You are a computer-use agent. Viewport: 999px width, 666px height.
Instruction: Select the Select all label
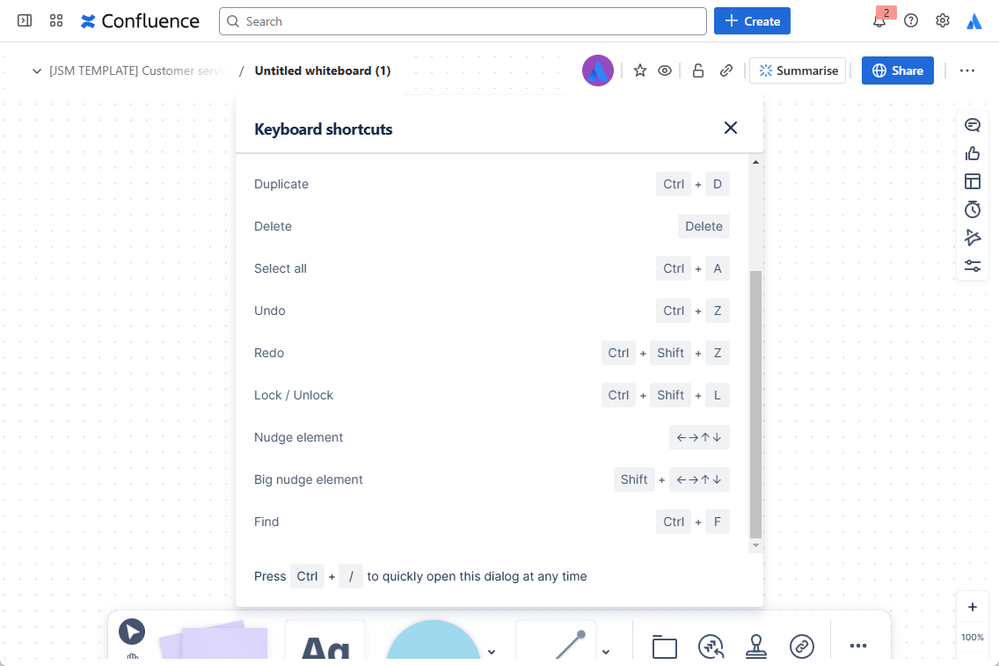click(x=280, y=268)
